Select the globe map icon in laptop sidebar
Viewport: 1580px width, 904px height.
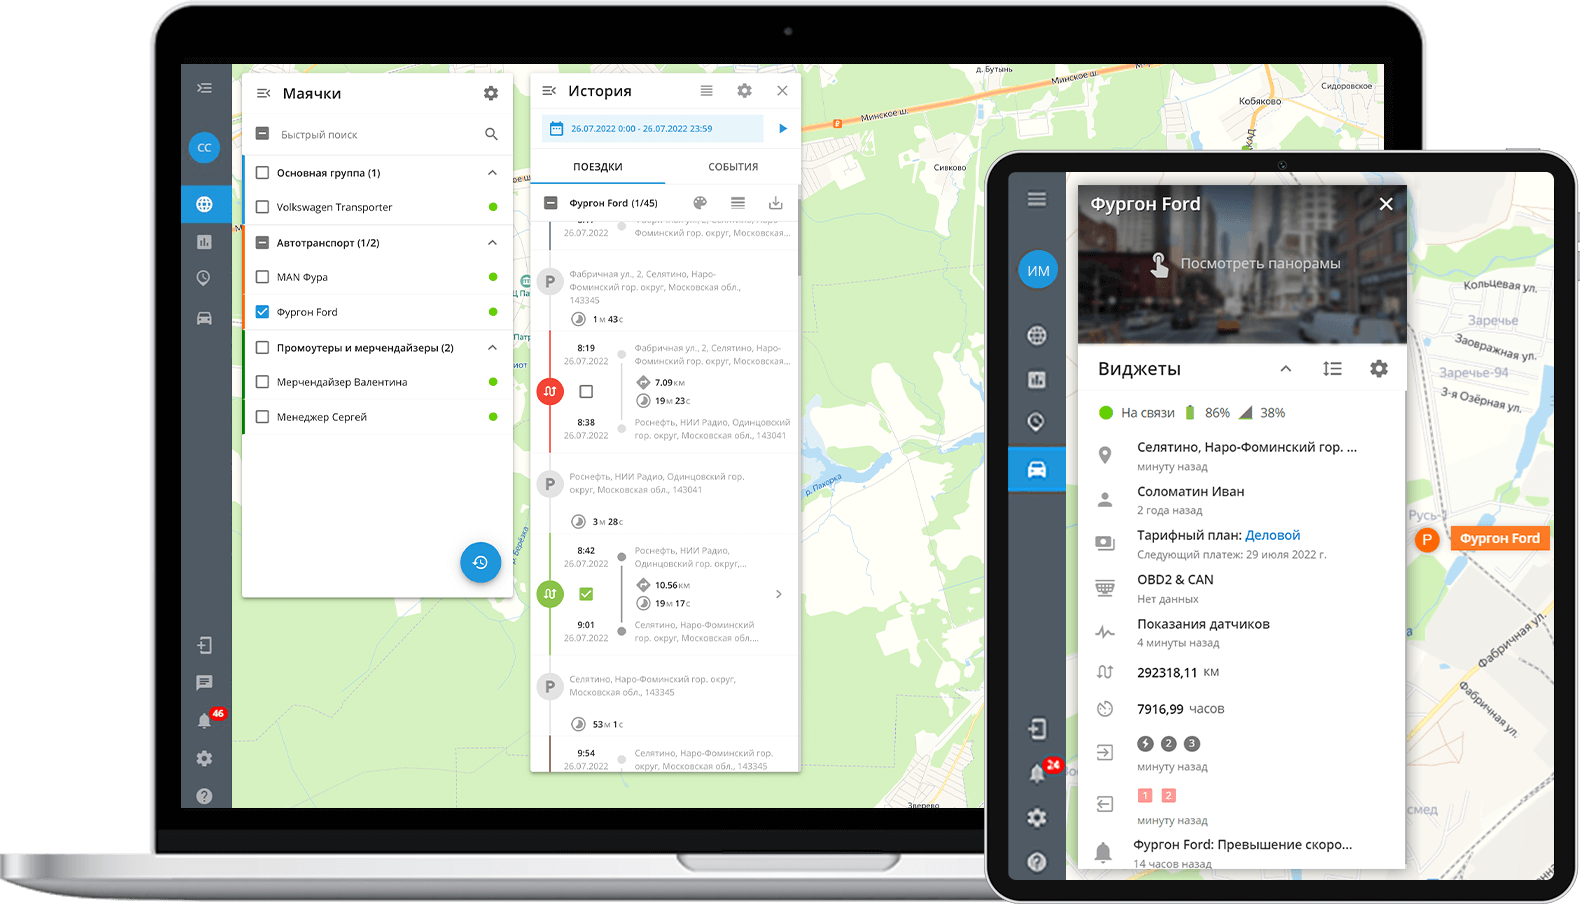click(204, 204)
